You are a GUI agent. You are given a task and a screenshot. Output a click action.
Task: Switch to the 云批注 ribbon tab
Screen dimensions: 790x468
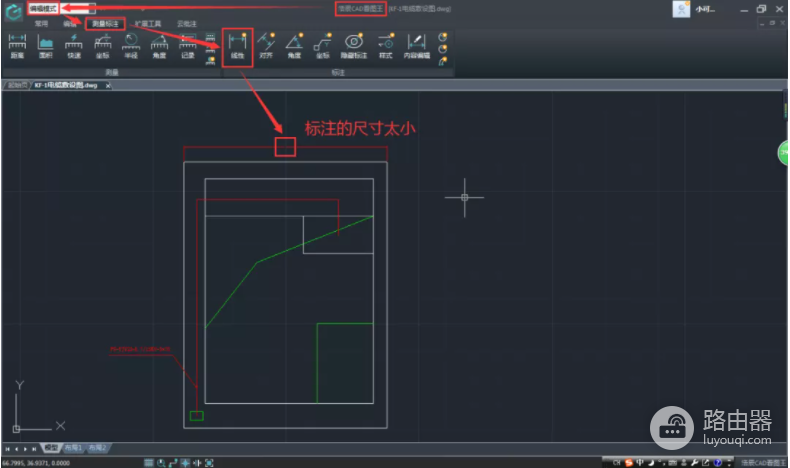coord(186,24)
